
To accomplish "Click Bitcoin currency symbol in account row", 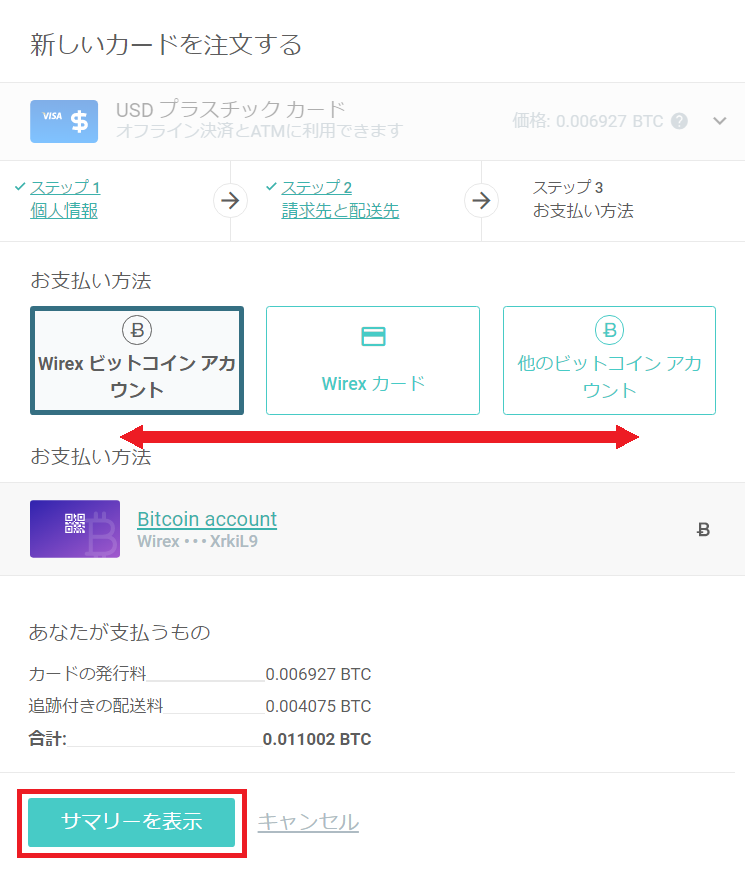I will 702,530.
